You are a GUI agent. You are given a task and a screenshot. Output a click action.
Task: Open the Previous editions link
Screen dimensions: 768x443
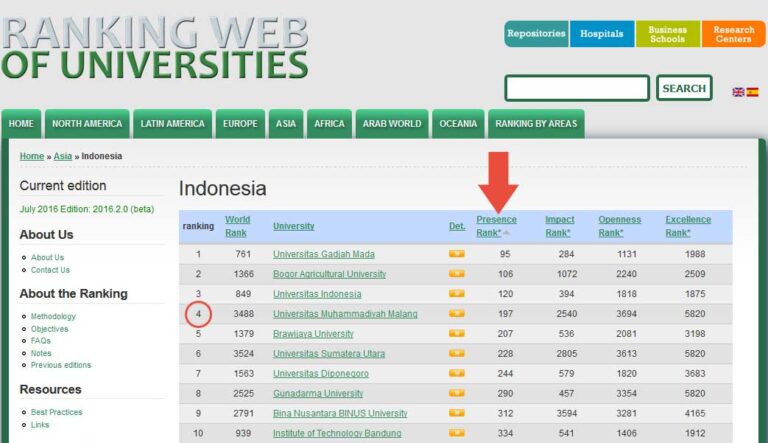(x=61, y=365)
